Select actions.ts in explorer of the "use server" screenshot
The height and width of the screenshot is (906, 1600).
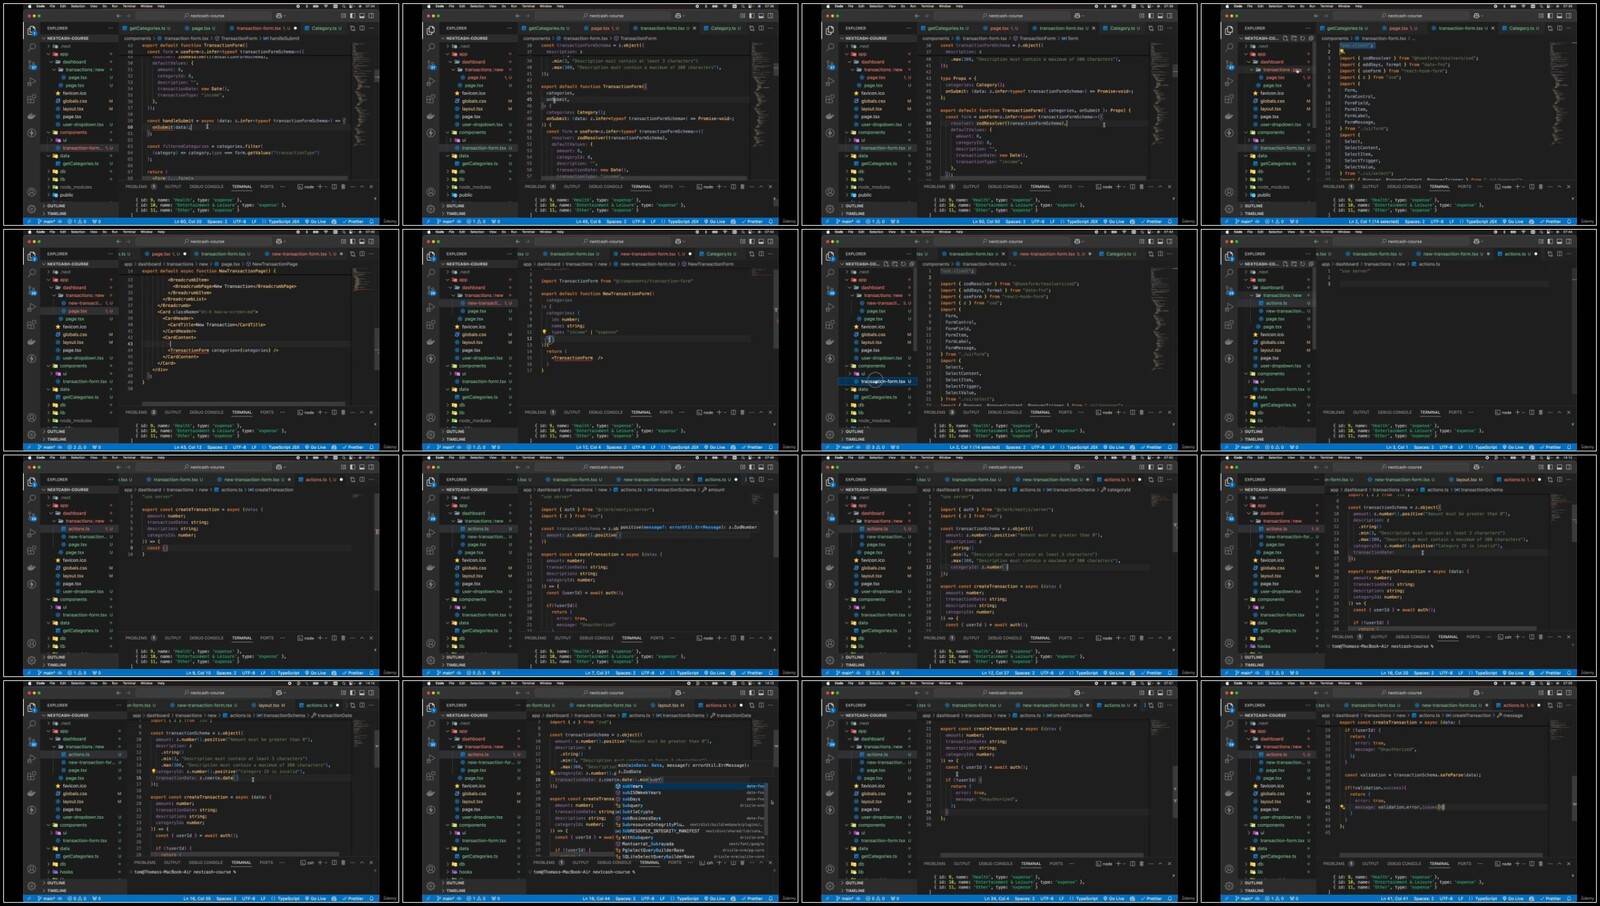(x=1276, y=303)
